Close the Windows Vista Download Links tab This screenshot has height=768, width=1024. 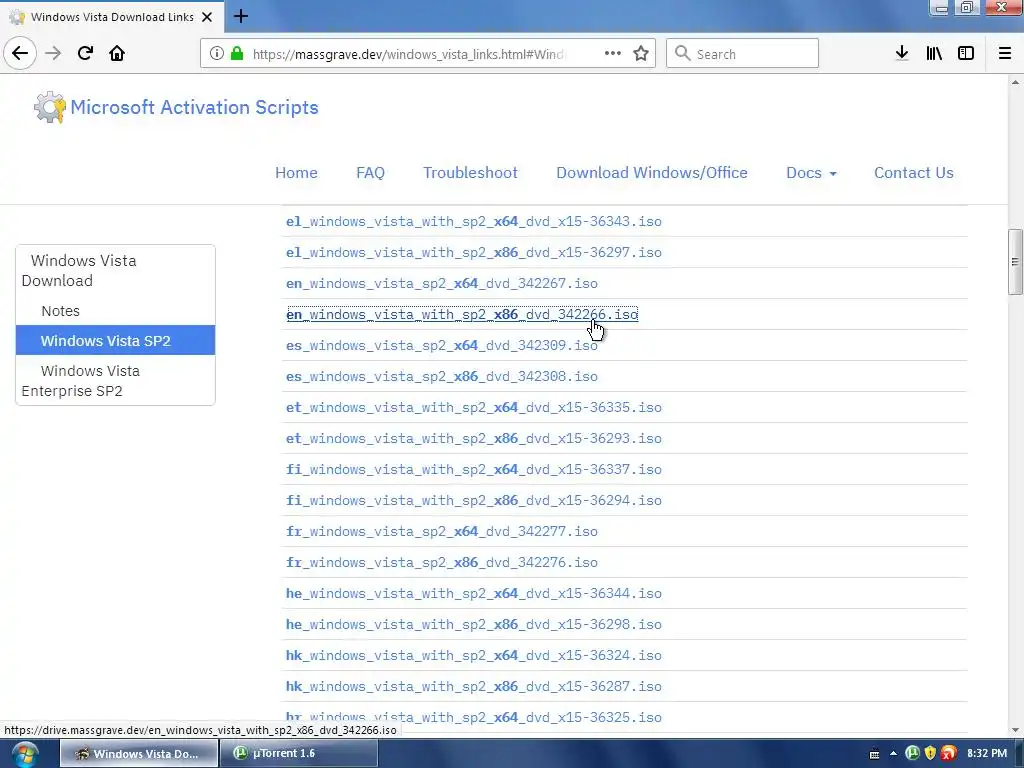pos(207,17)
